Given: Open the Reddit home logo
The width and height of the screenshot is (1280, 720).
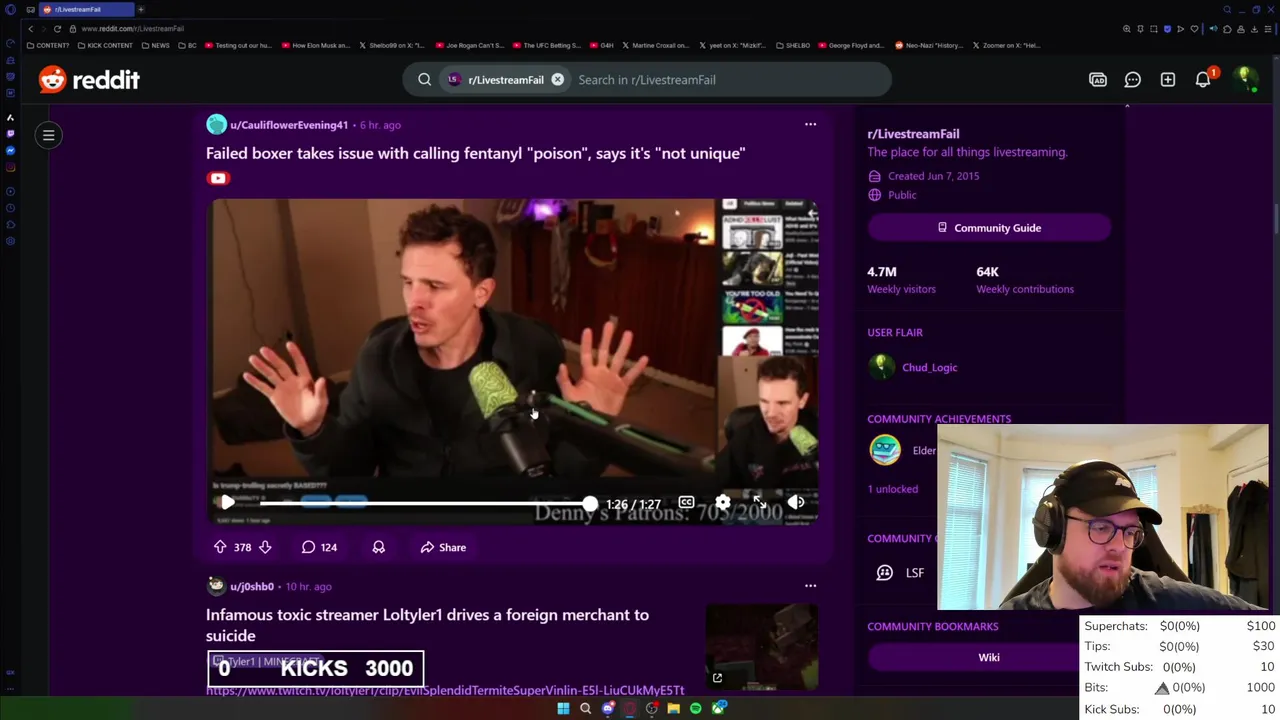Looking at the screenshot, I should coord(89,80).
